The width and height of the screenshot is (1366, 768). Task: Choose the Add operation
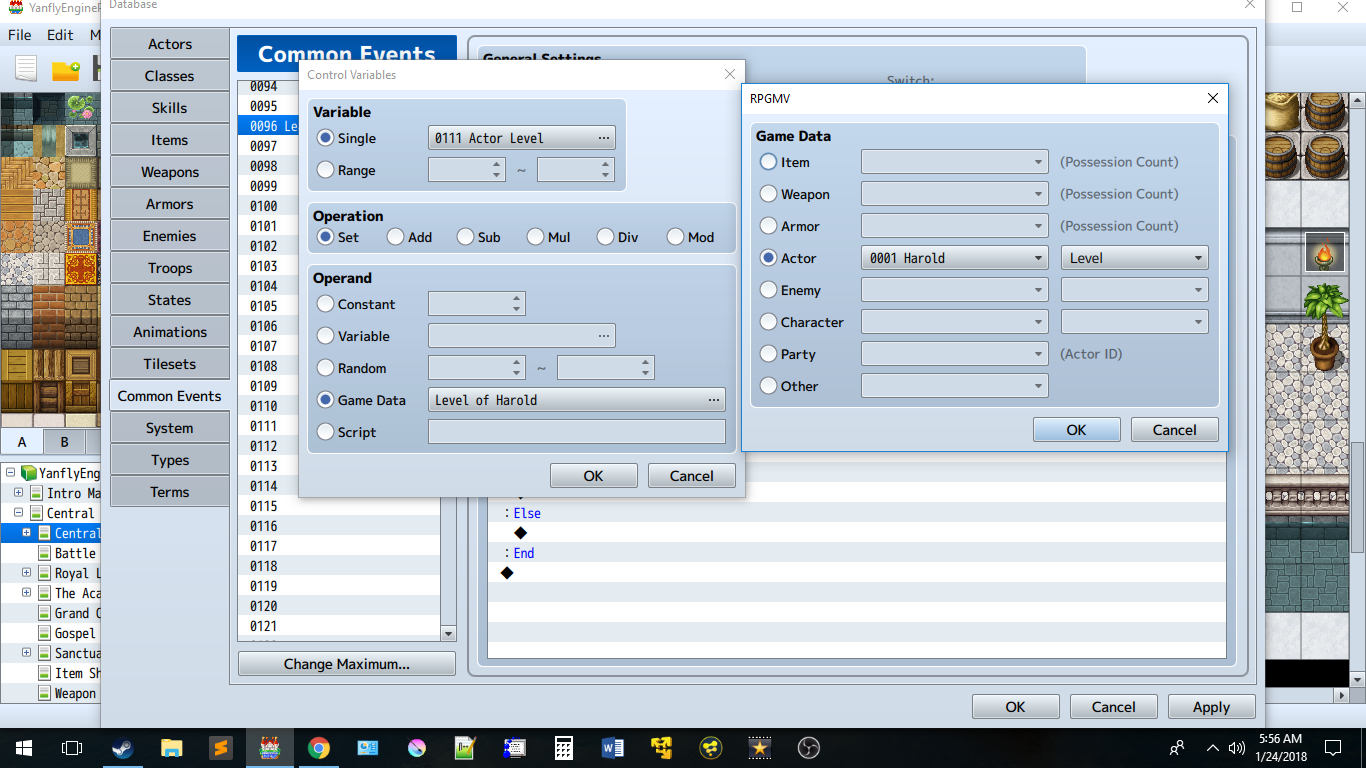(x=396, y=237)
